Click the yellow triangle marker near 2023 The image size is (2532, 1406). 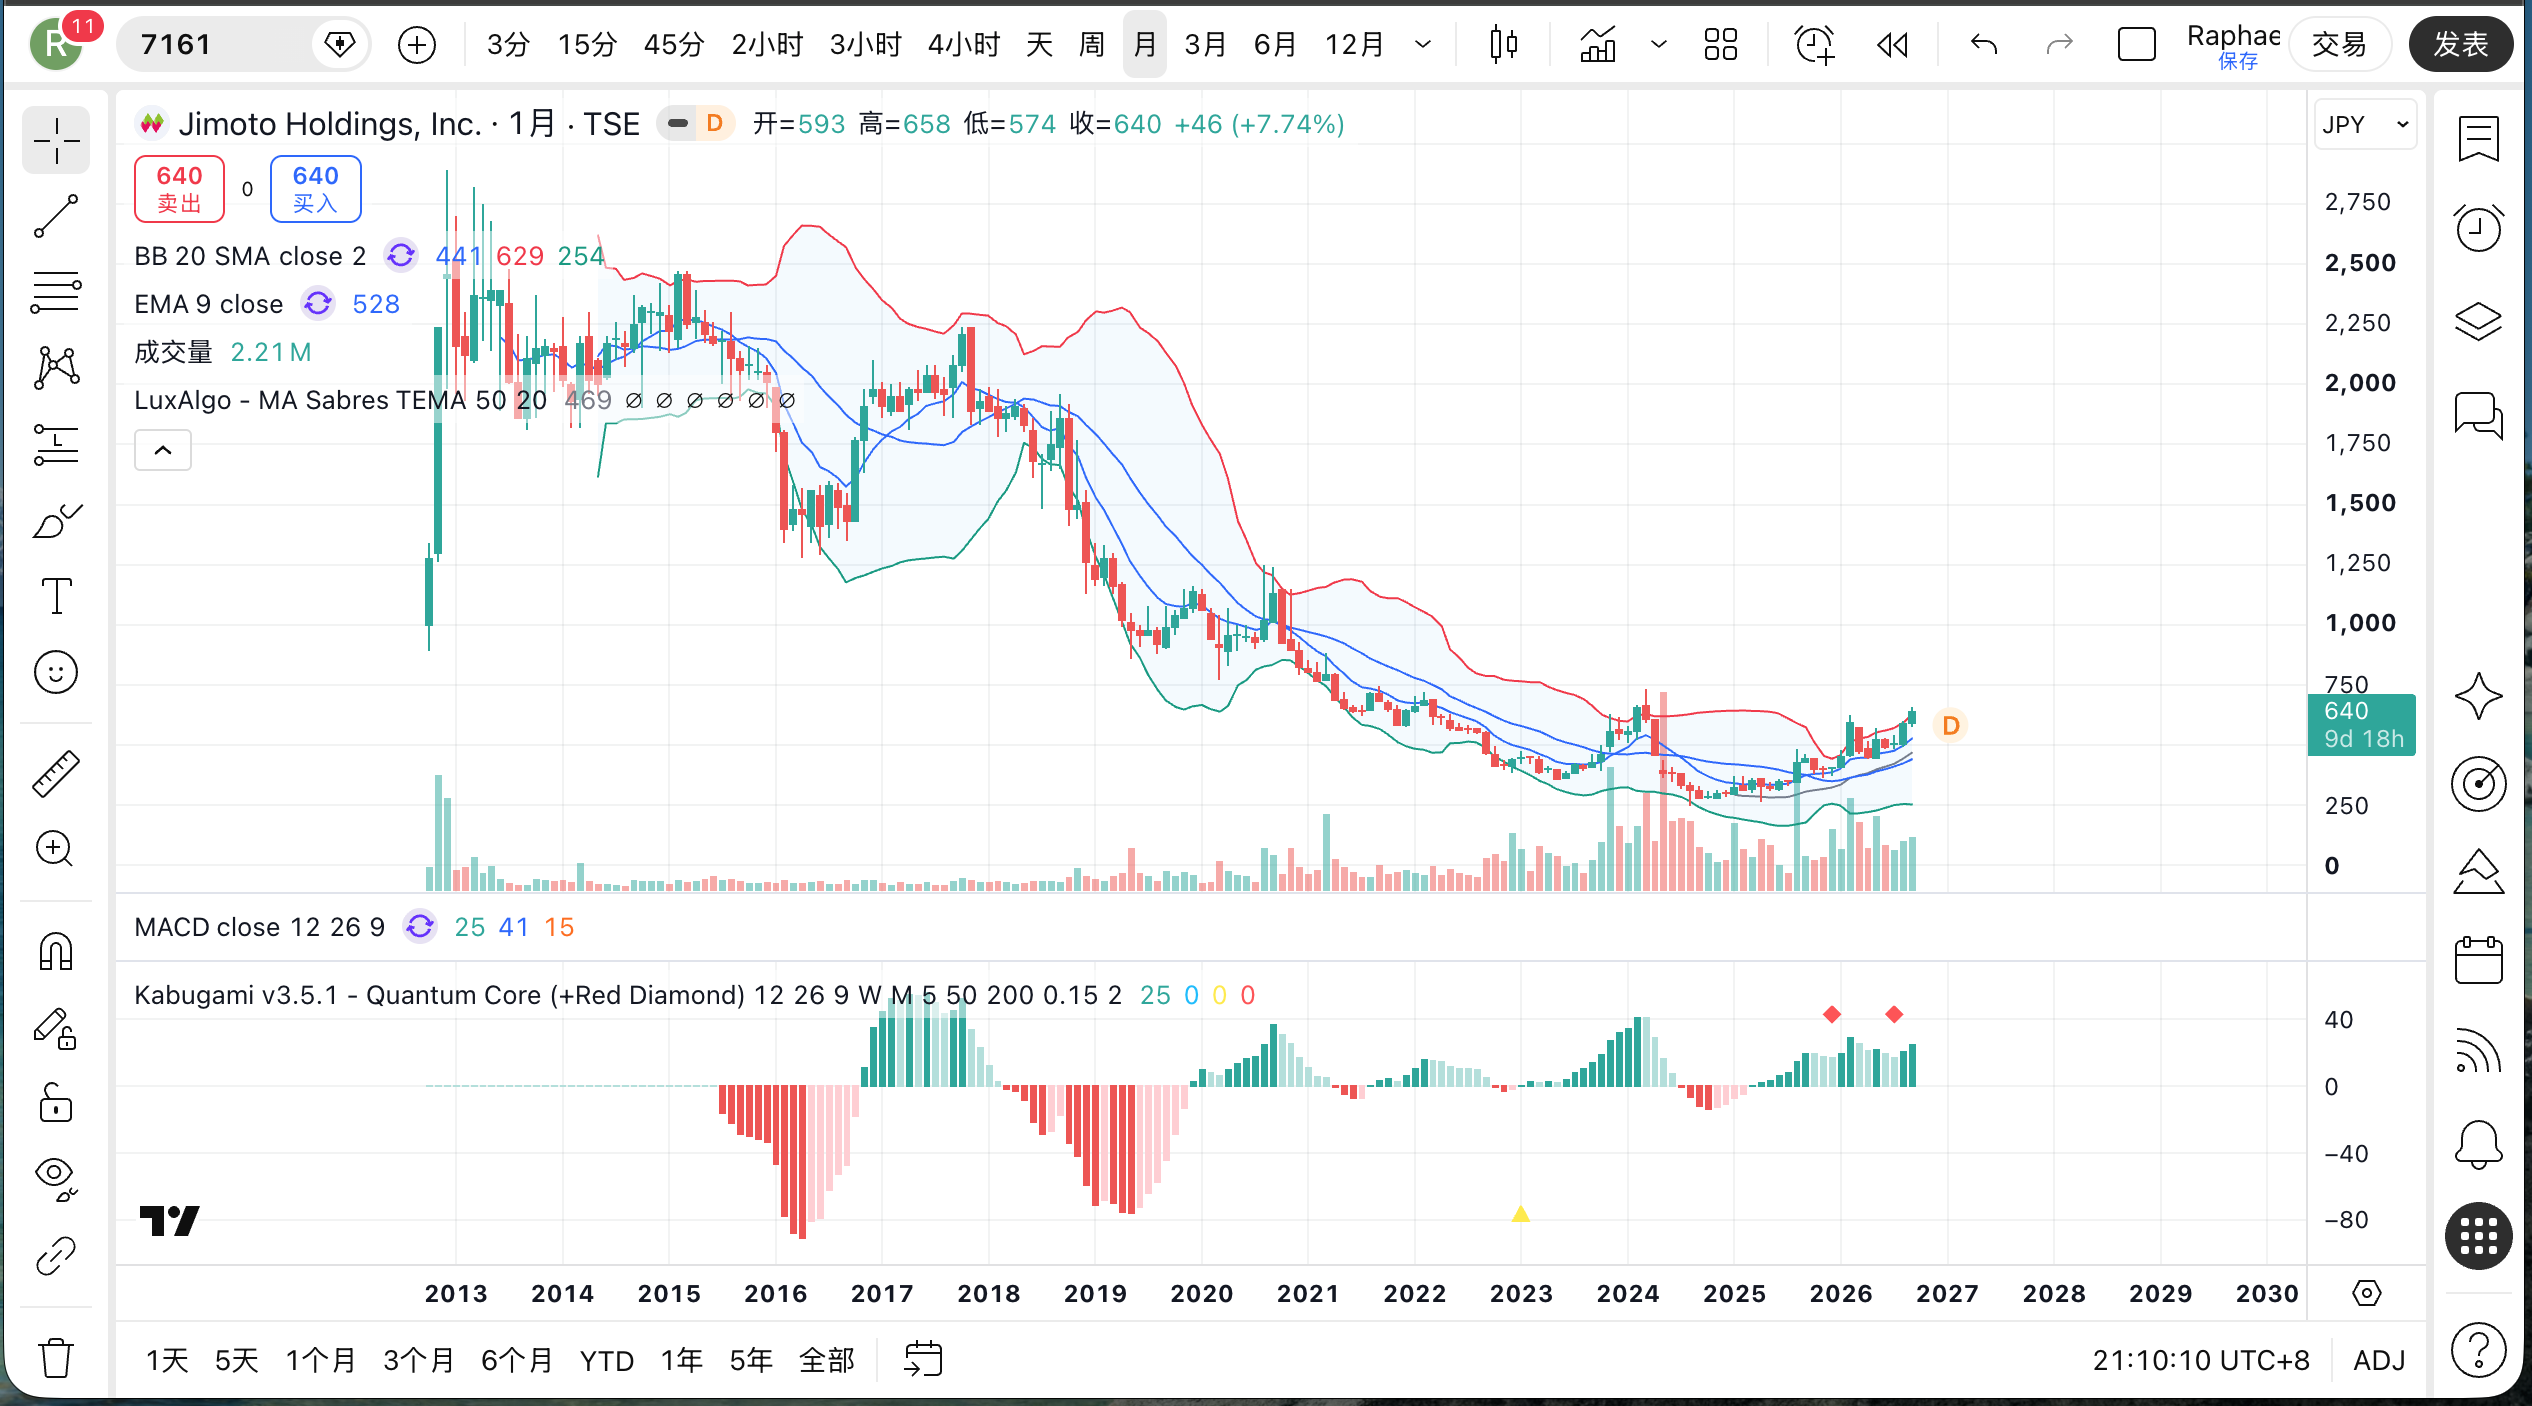pyautogui.click(x=1521, y=1214)
